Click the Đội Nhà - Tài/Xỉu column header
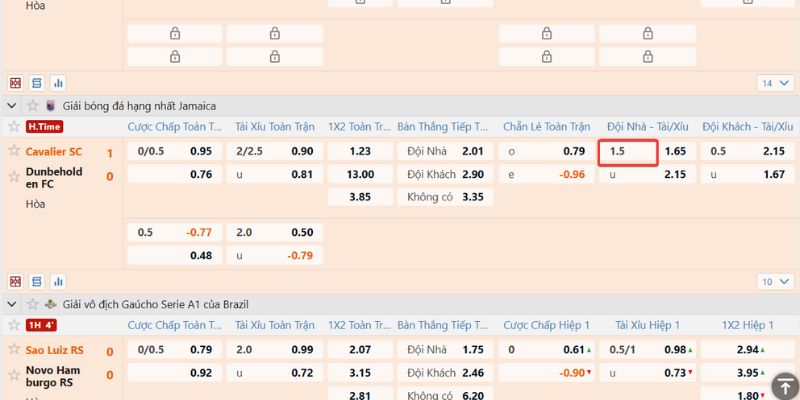800x400 pixels. (647, 127)
